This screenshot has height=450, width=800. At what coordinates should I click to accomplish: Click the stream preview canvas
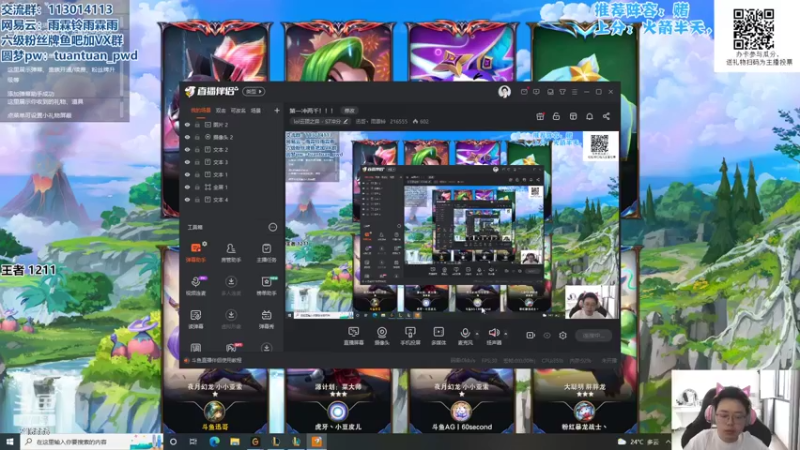[452, 225]
